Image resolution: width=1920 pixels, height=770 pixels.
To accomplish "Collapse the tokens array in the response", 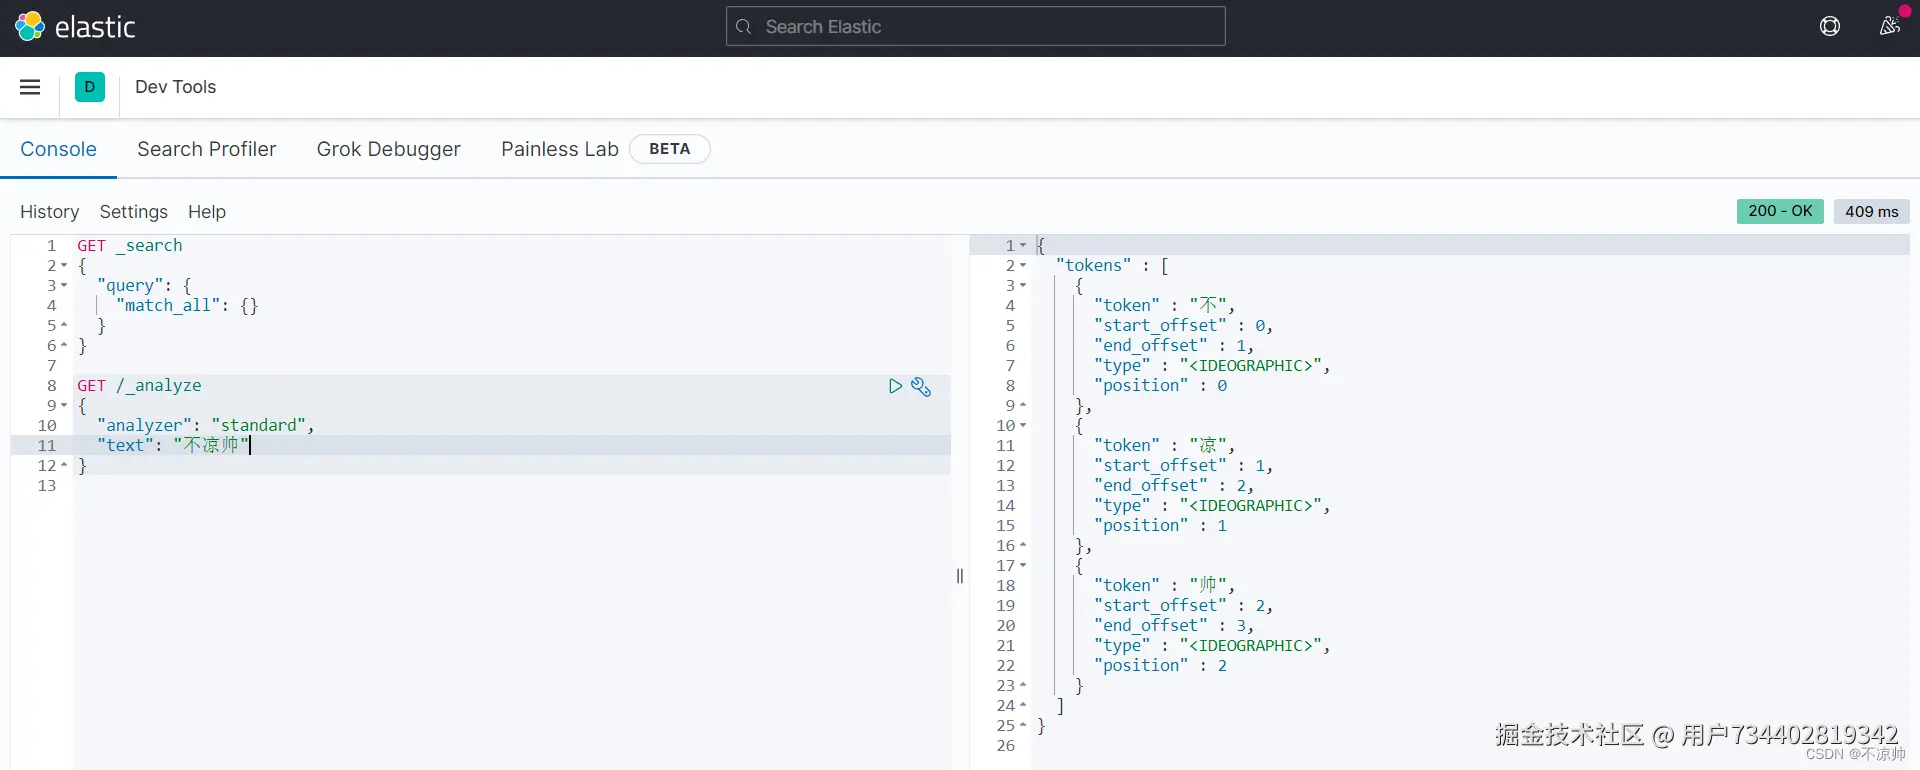I will pos(1023,266).
